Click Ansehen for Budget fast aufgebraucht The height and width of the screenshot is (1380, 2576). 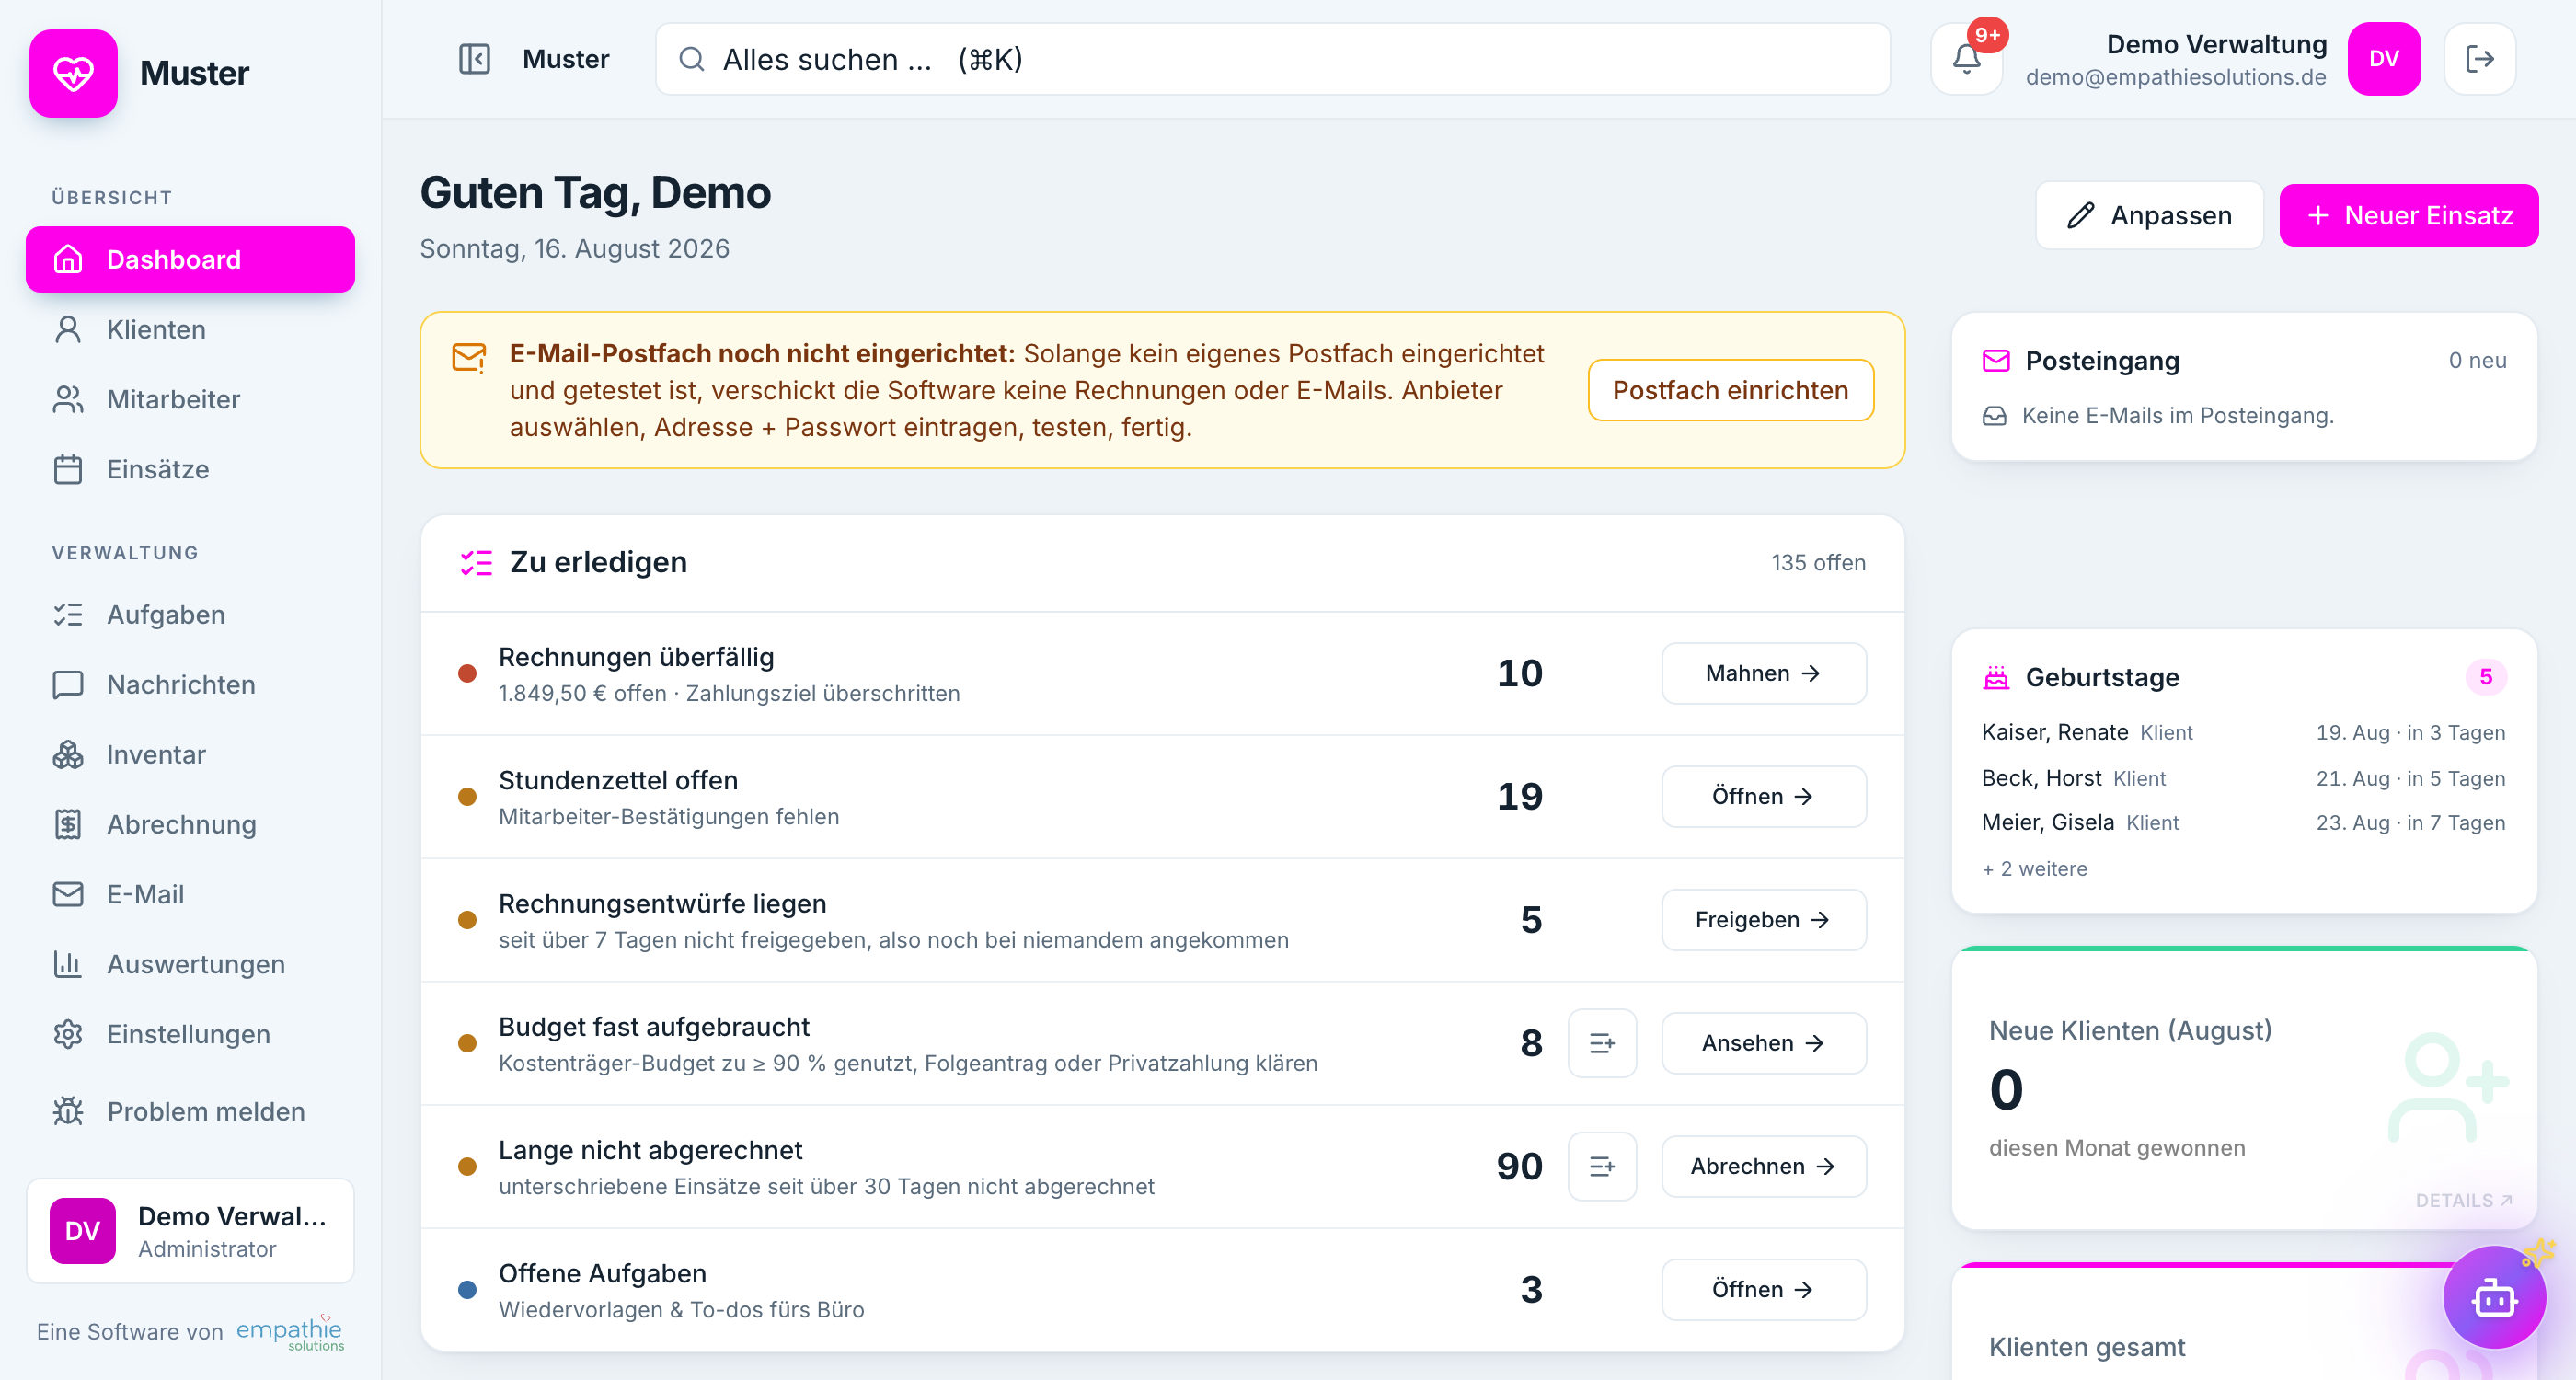[1763, 1043]
